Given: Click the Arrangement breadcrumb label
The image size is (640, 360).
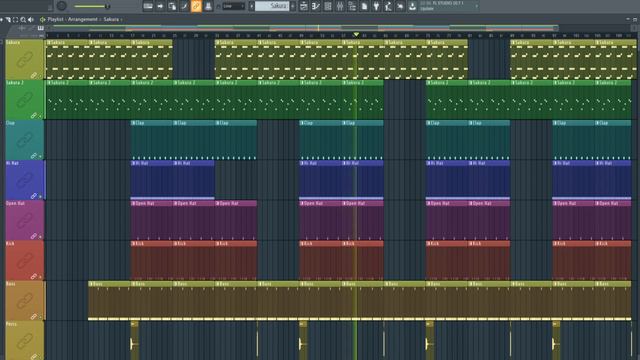Looking at the screenshot, I should tap(83, 19).
